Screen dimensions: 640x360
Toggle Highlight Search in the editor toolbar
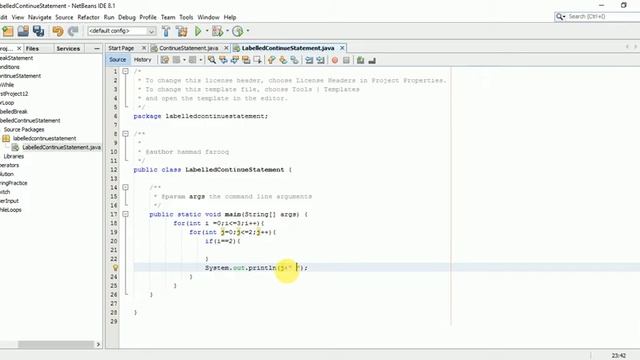[x=246, y=60]
